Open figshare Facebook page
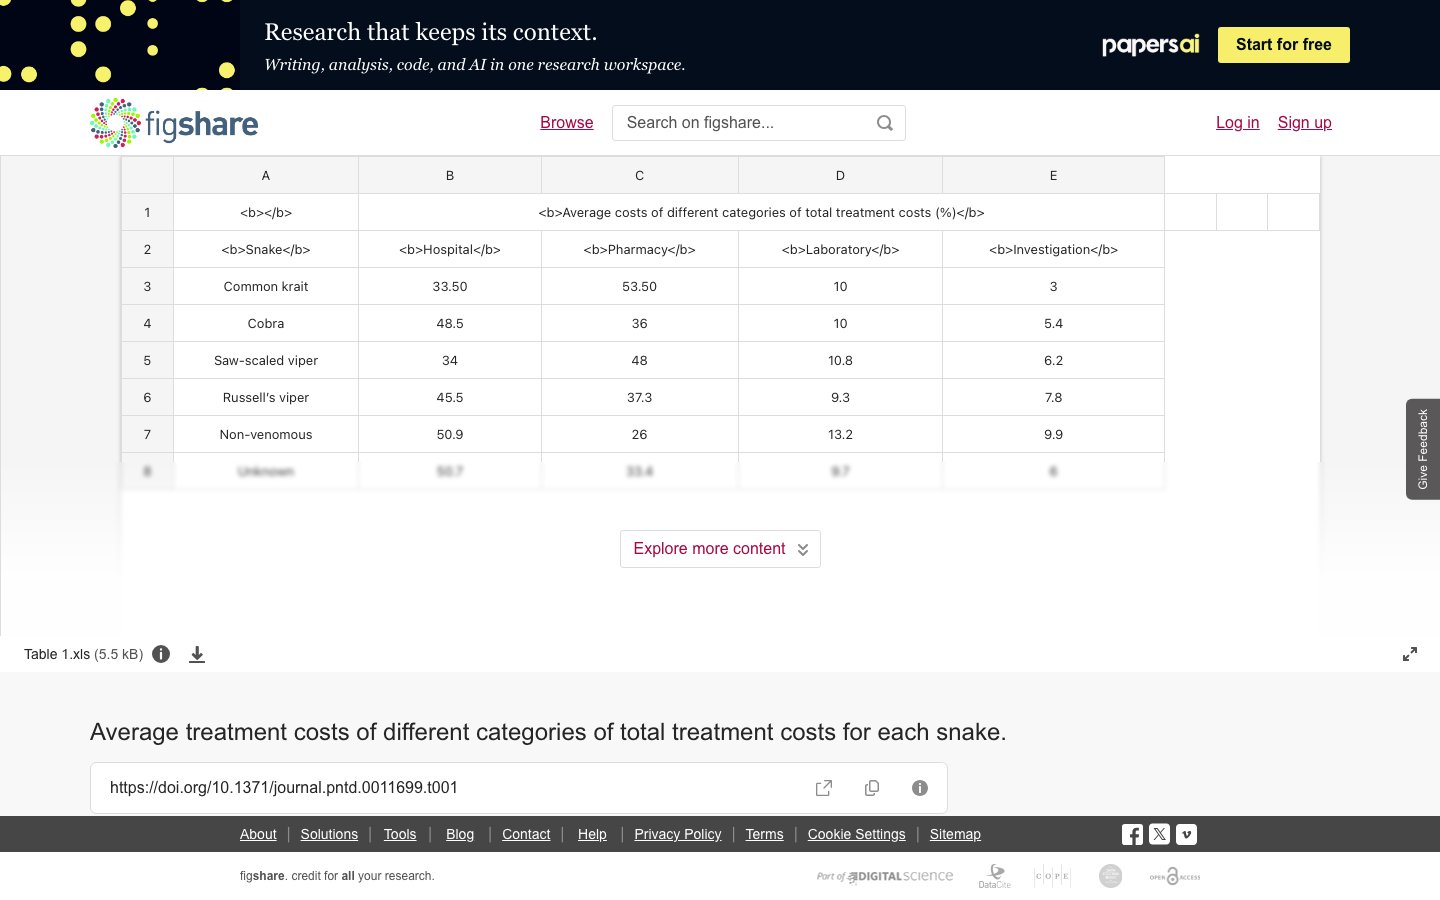Viewport: 1440px width, 900px height. coord(1132,834)
